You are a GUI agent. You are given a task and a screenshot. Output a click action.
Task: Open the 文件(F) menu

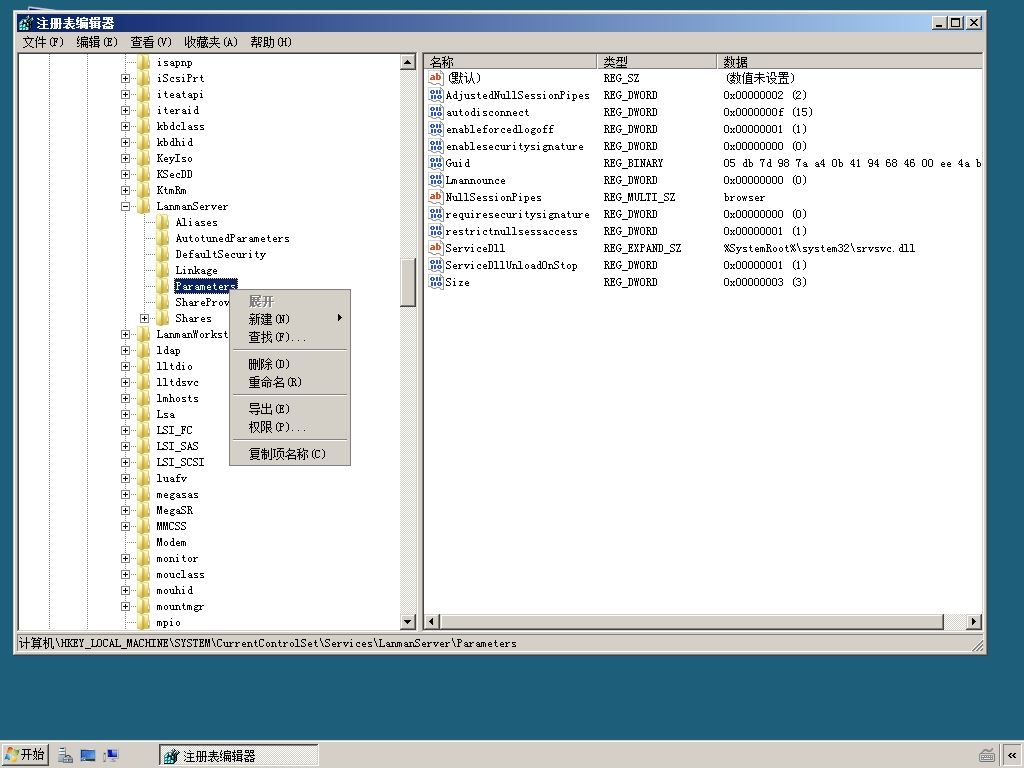(x=42, y=42)
